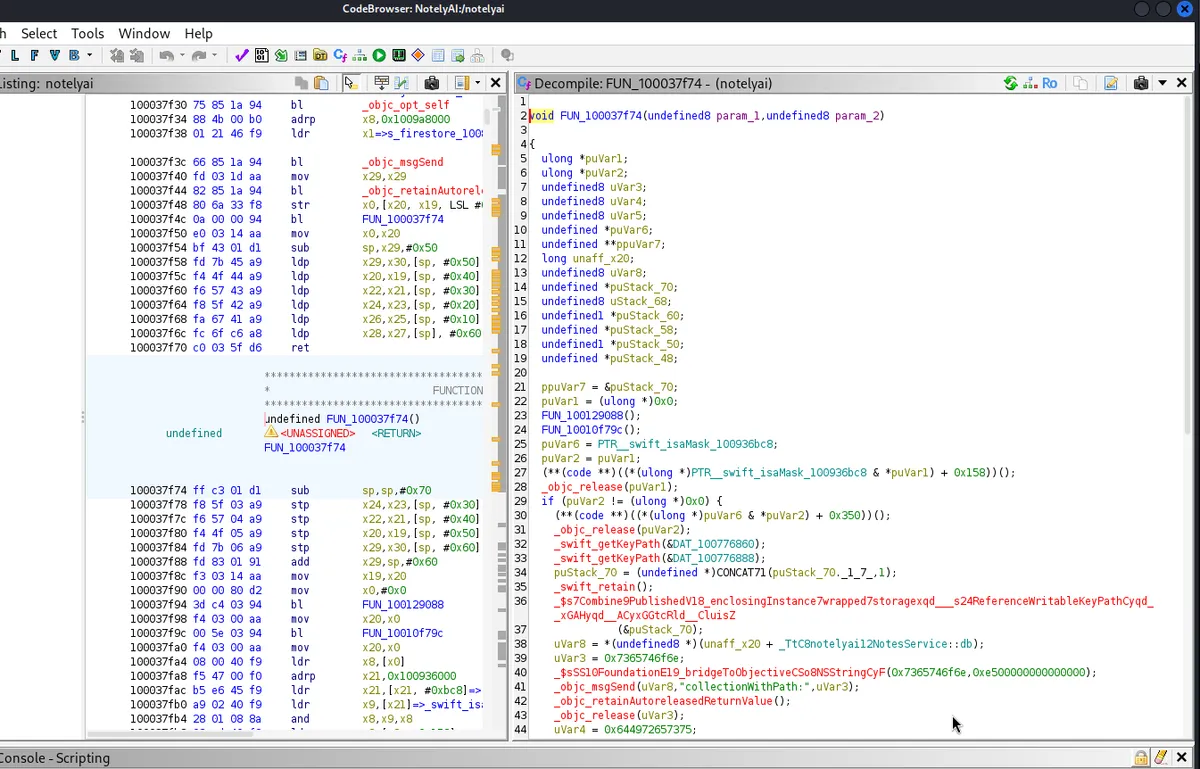Open the function graph icon in toolbar

pyautogui.click(x=359, y=55)
